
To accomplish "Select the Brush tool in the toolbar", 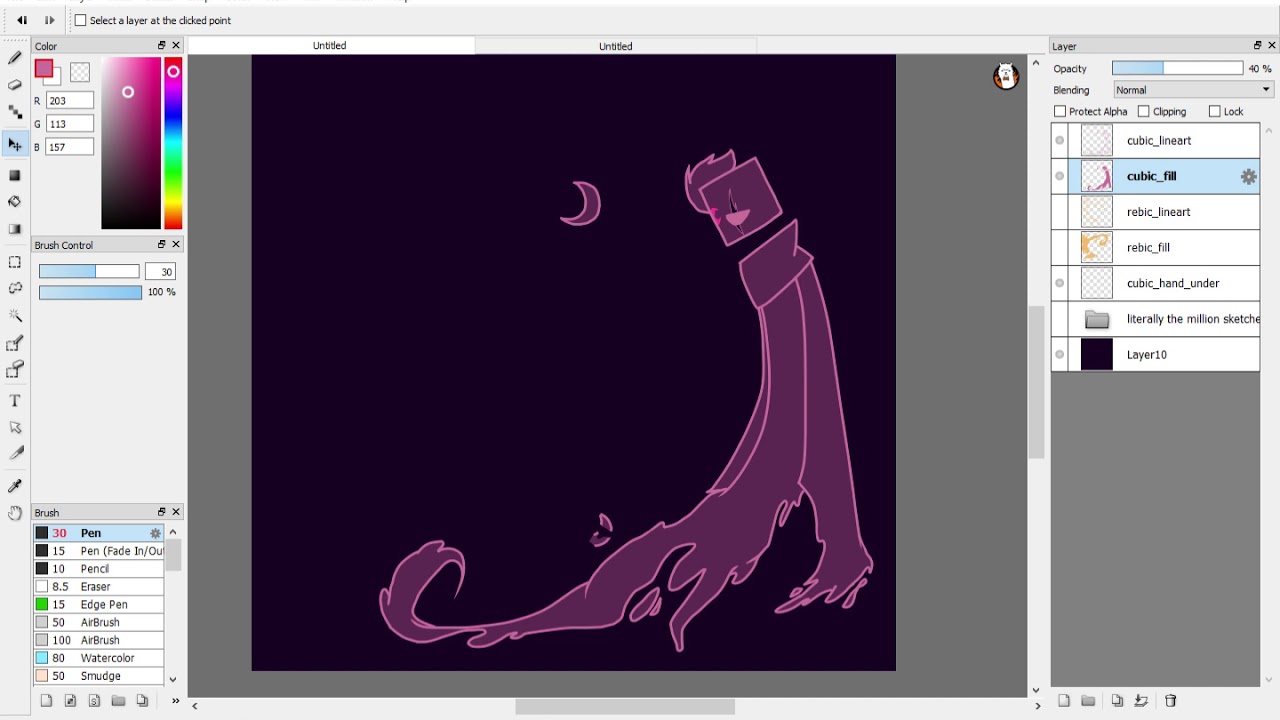I will [15, 59].
